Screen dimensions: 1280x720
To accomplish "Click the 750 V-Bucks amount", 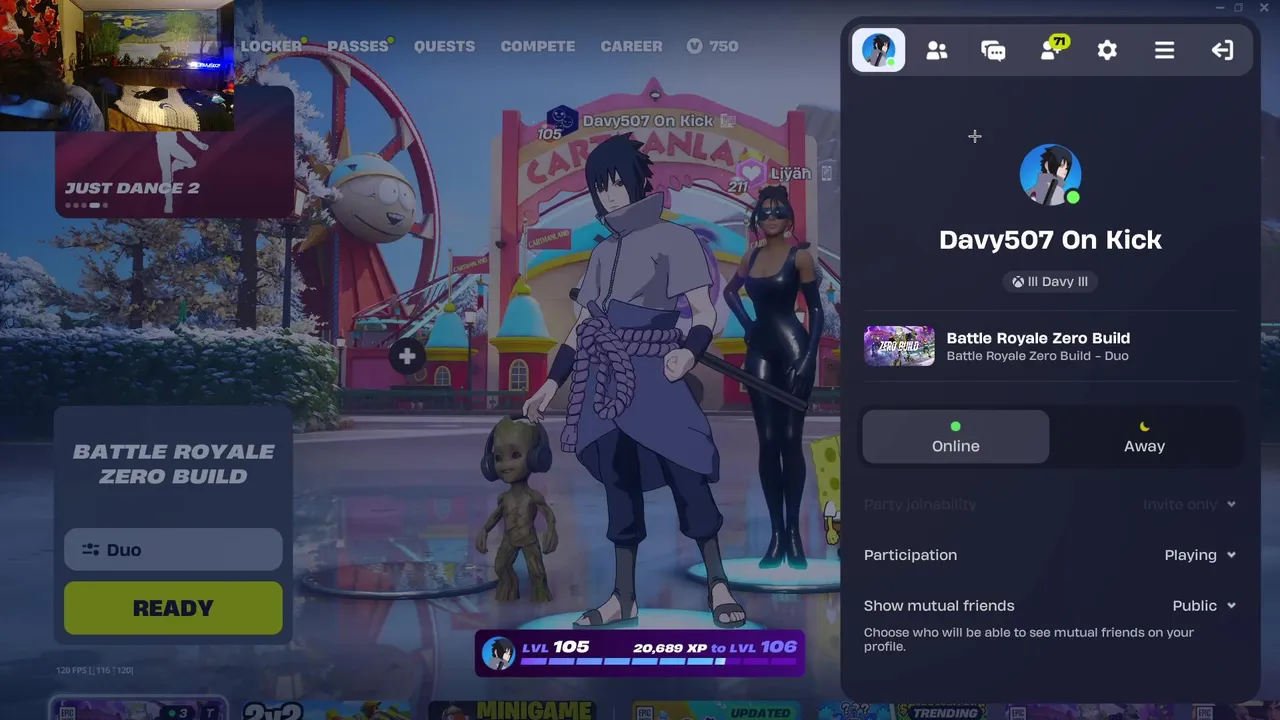I will pos(724,46).
